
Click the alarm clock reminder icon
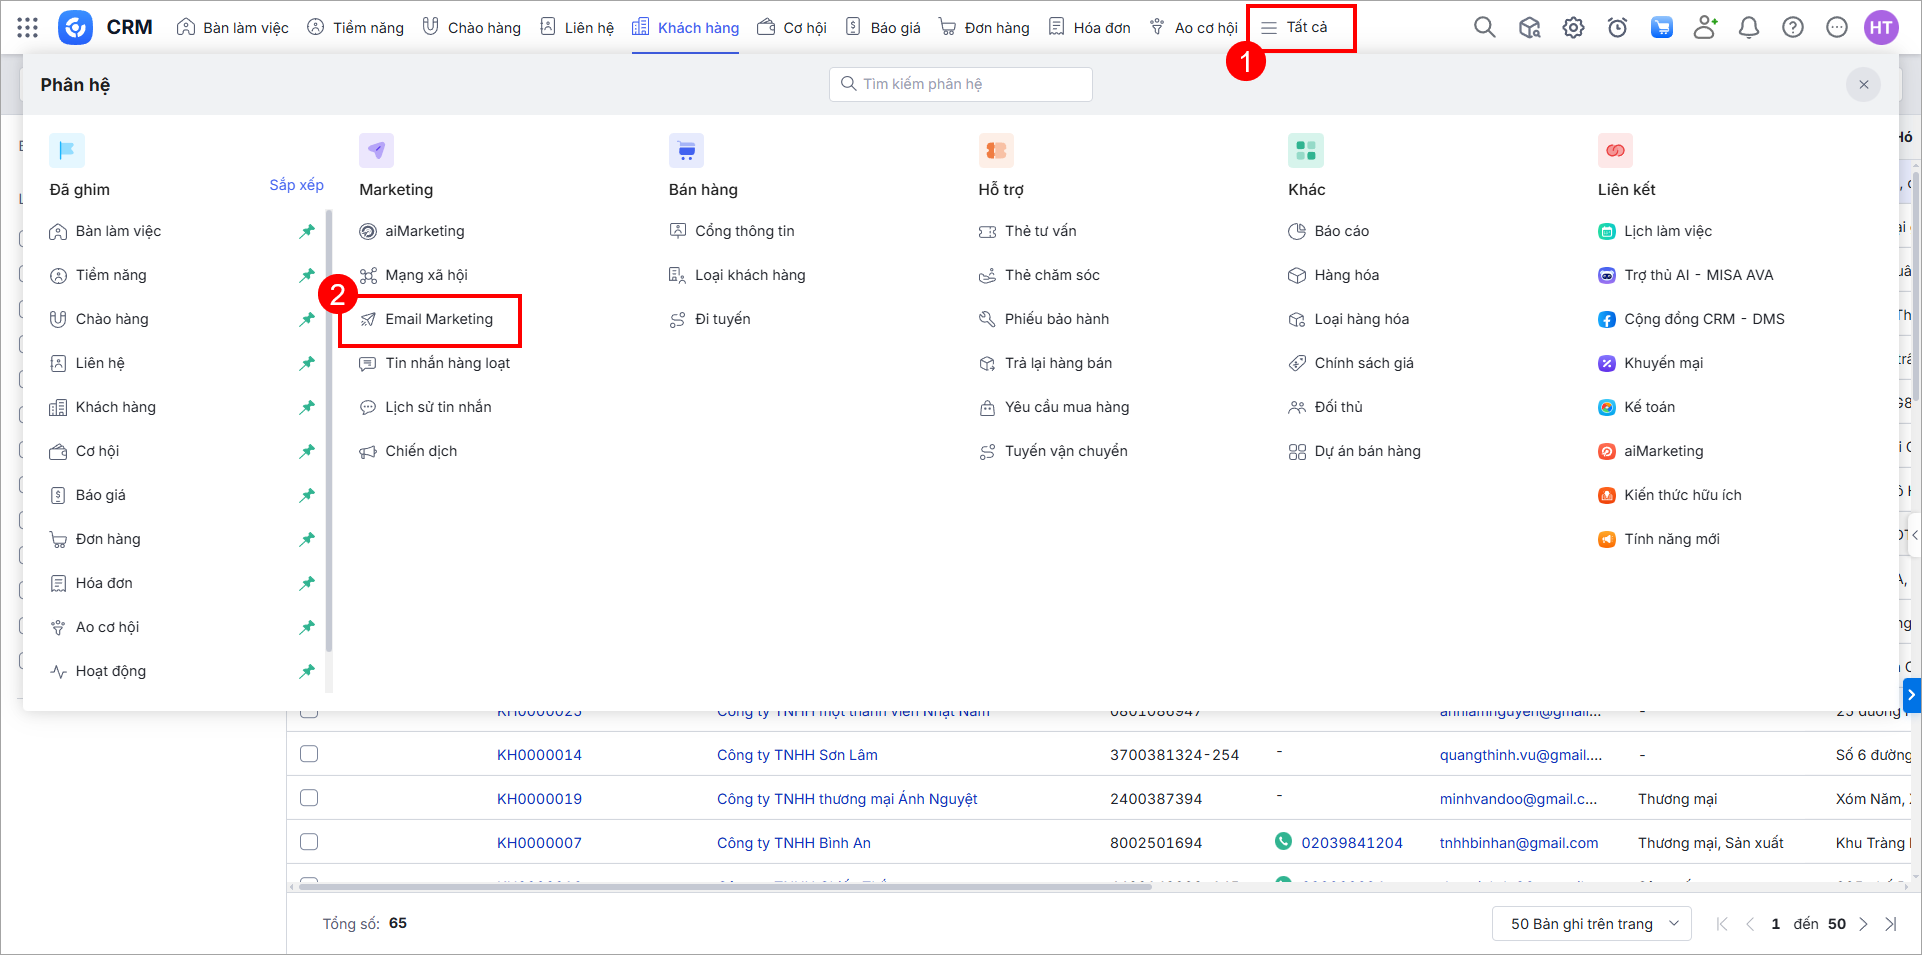1617,27
